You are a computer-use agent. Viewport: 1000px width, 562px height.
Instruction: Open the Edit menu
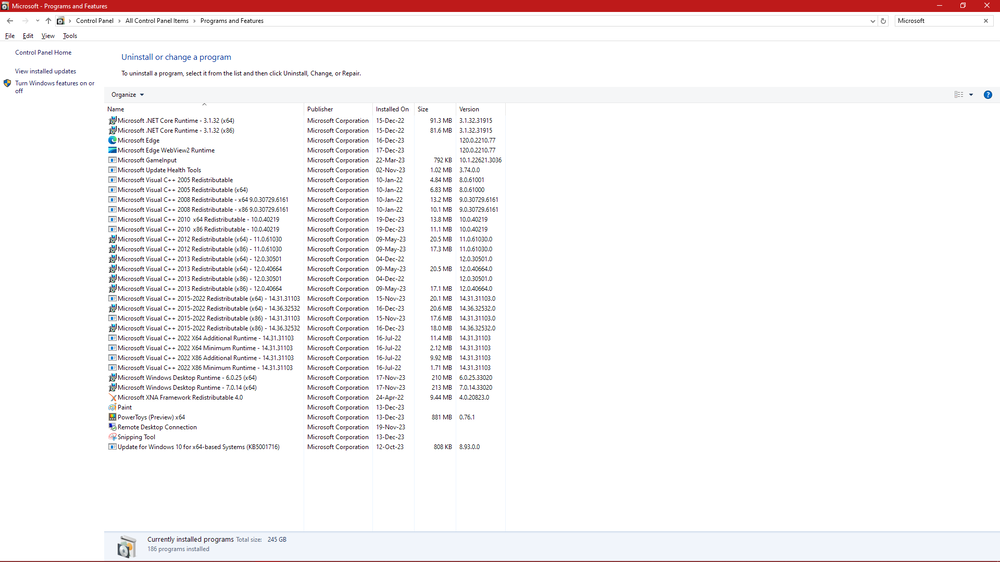pos(28,36)
